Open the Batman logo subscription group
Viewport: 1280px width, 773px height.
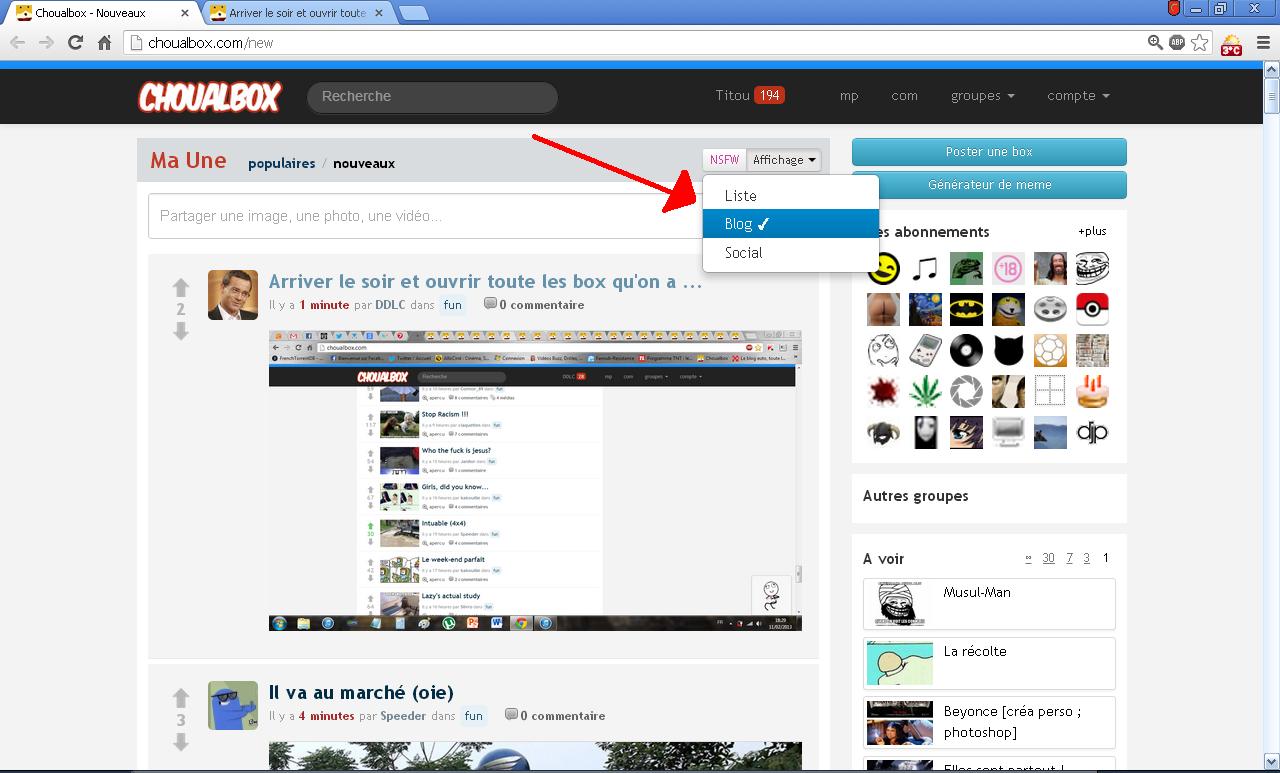[x=966, y=309]
